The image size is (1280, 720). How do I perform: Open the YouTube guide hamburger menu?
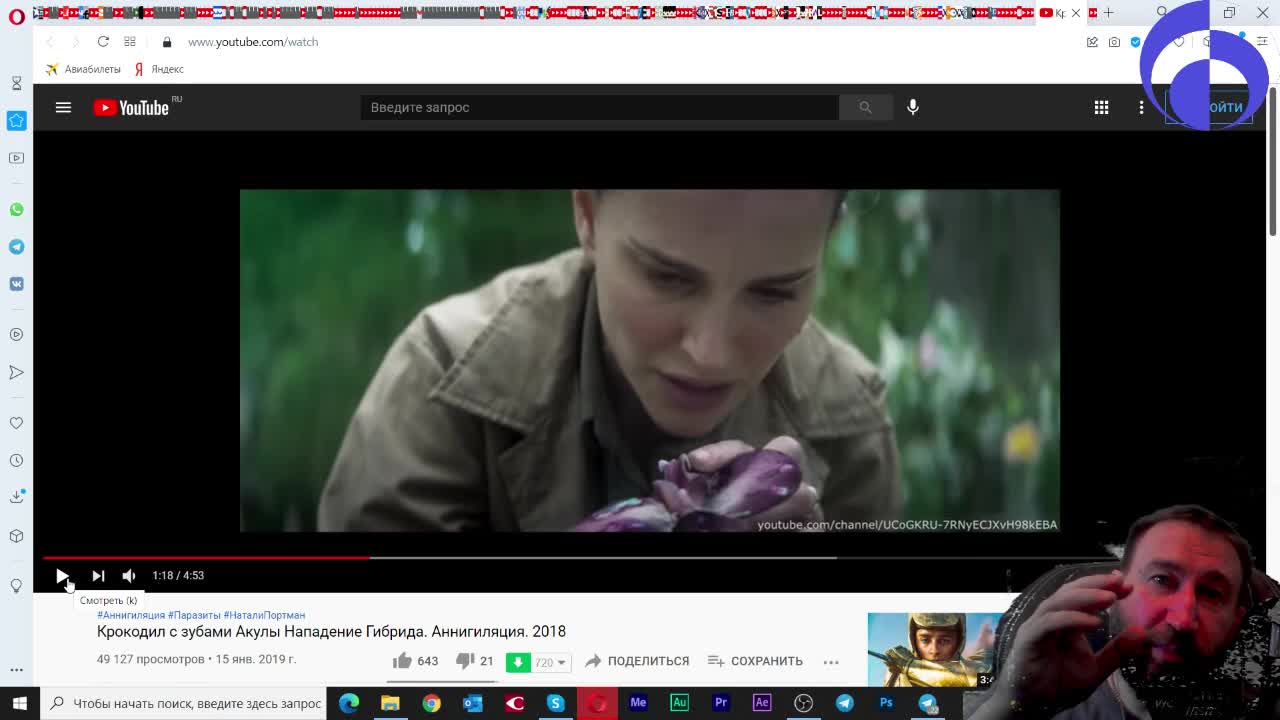63,107
